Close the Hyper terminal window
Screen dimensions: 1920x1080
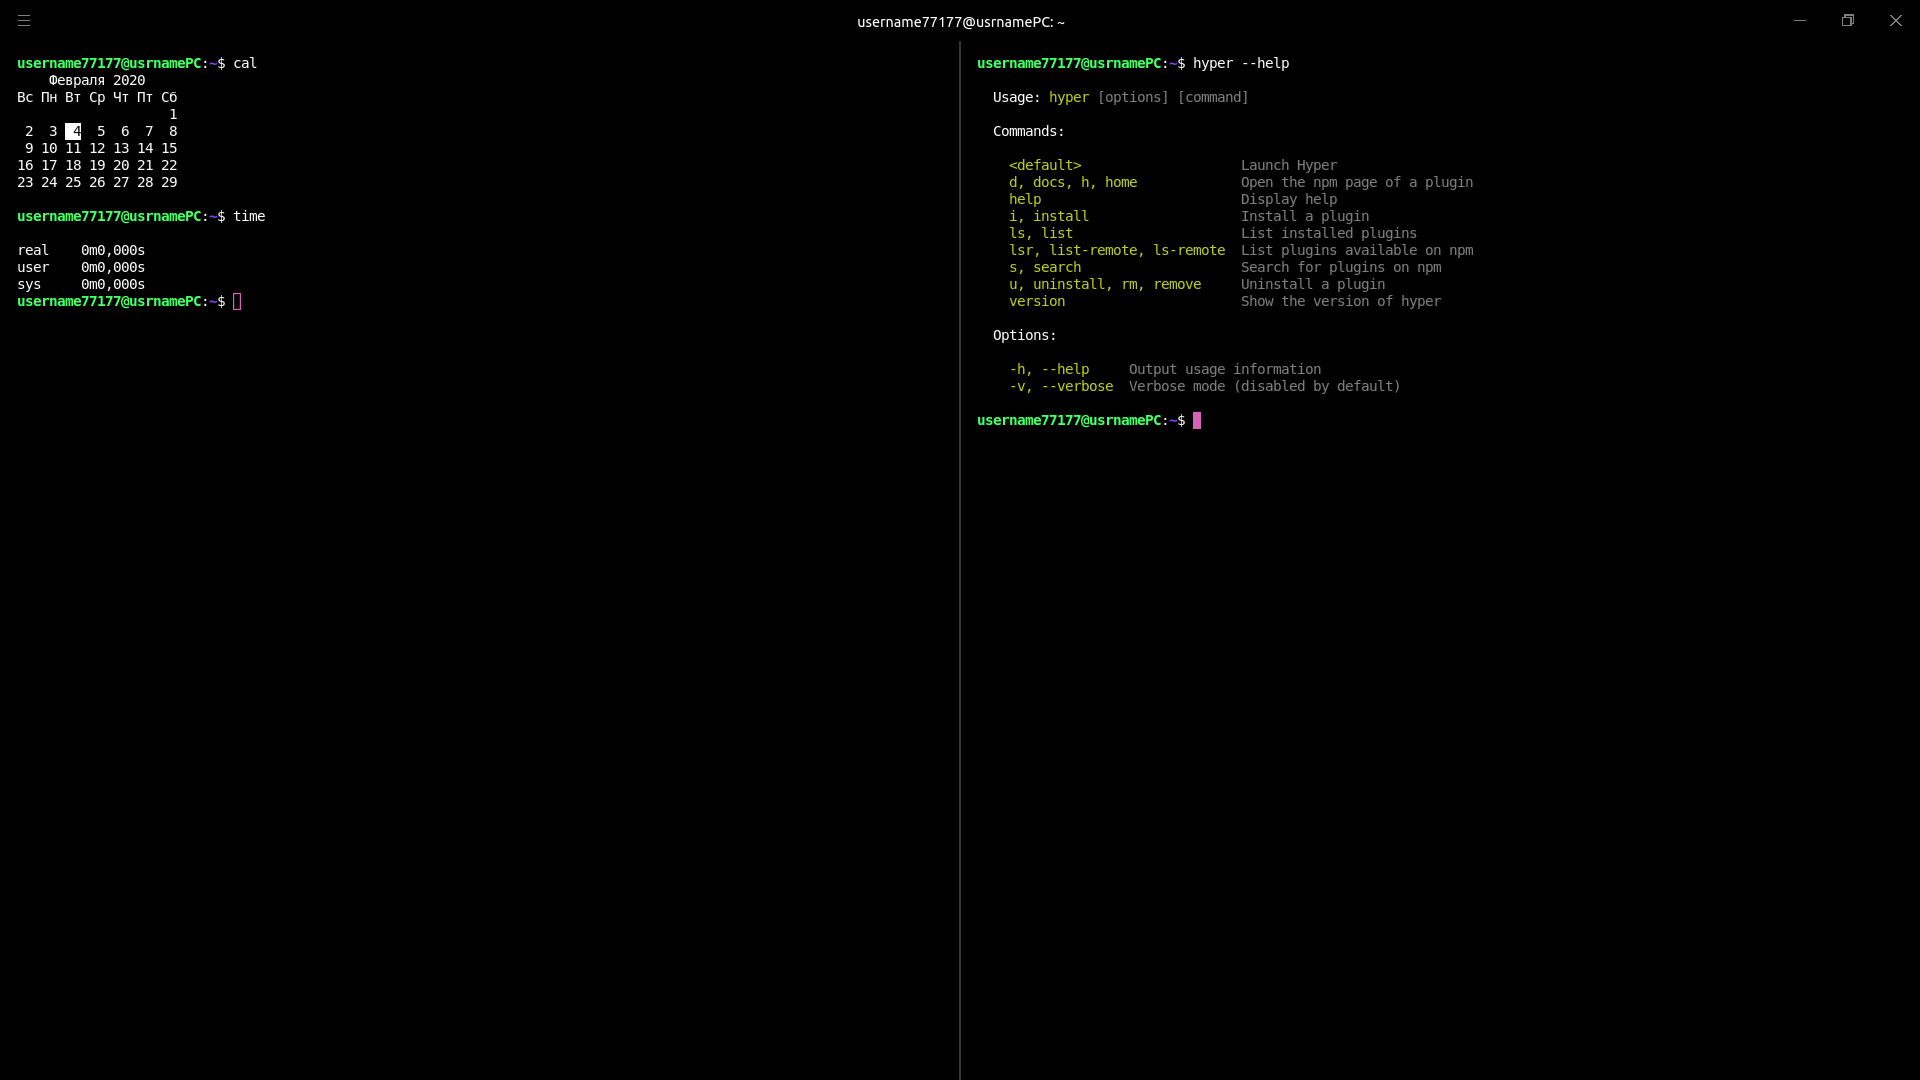tap(1896, 20)
